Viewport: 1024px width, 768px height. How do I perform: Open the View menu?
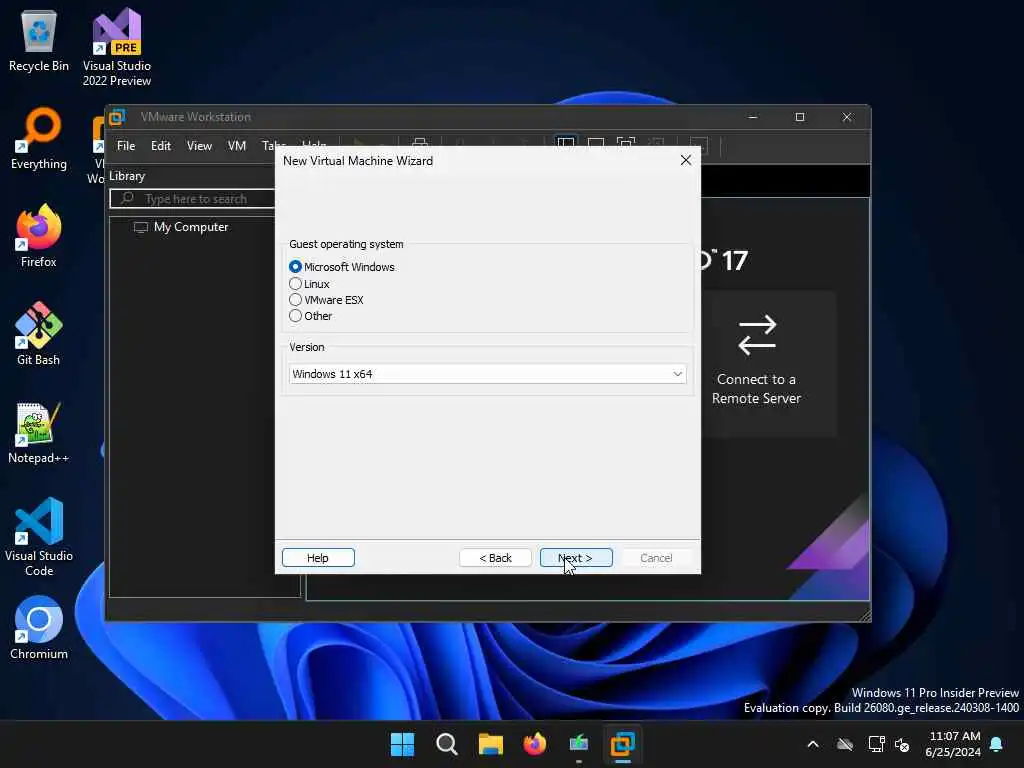[x=199, y=146]
